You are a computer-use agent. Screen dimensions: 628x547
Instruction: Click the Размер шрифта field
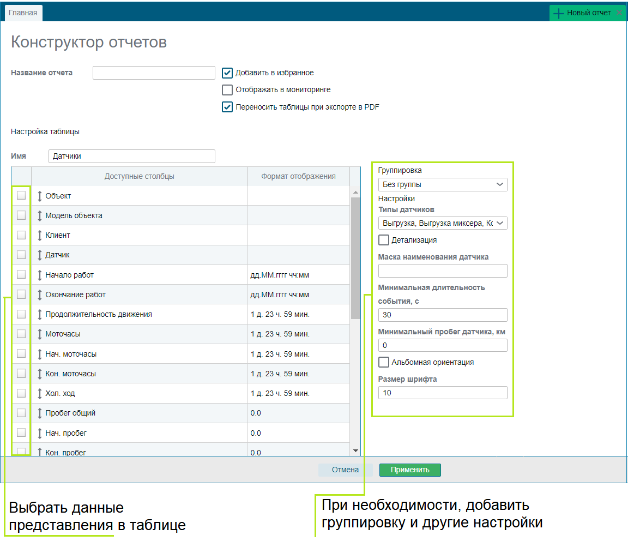(443, 392)
